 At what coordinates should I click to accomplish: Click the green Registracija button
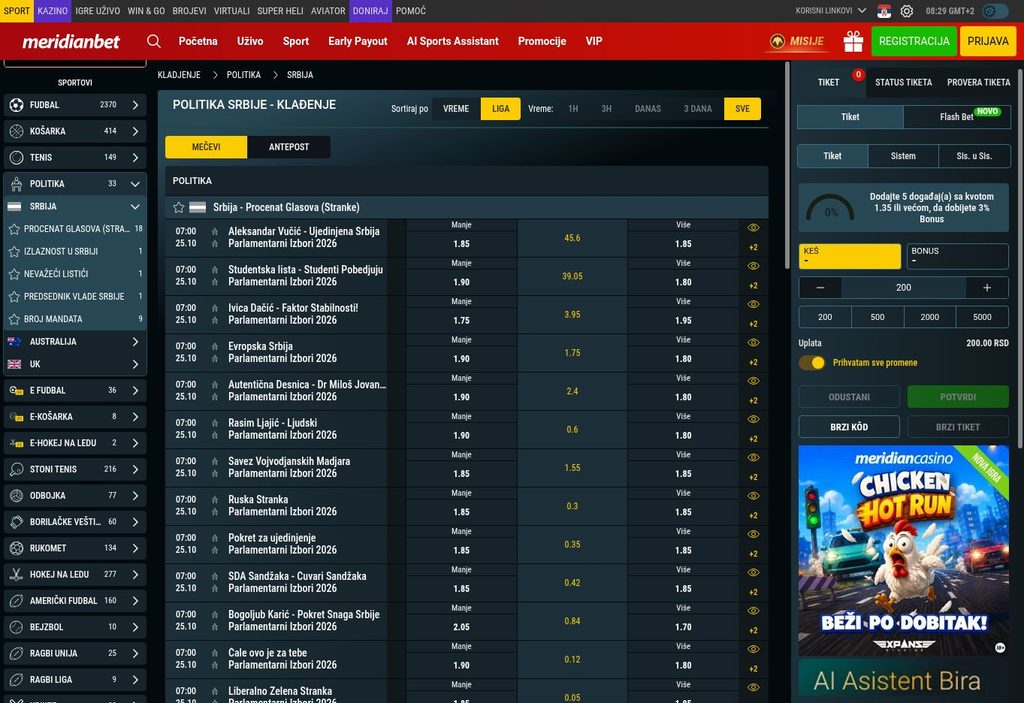tap(914, 41)
